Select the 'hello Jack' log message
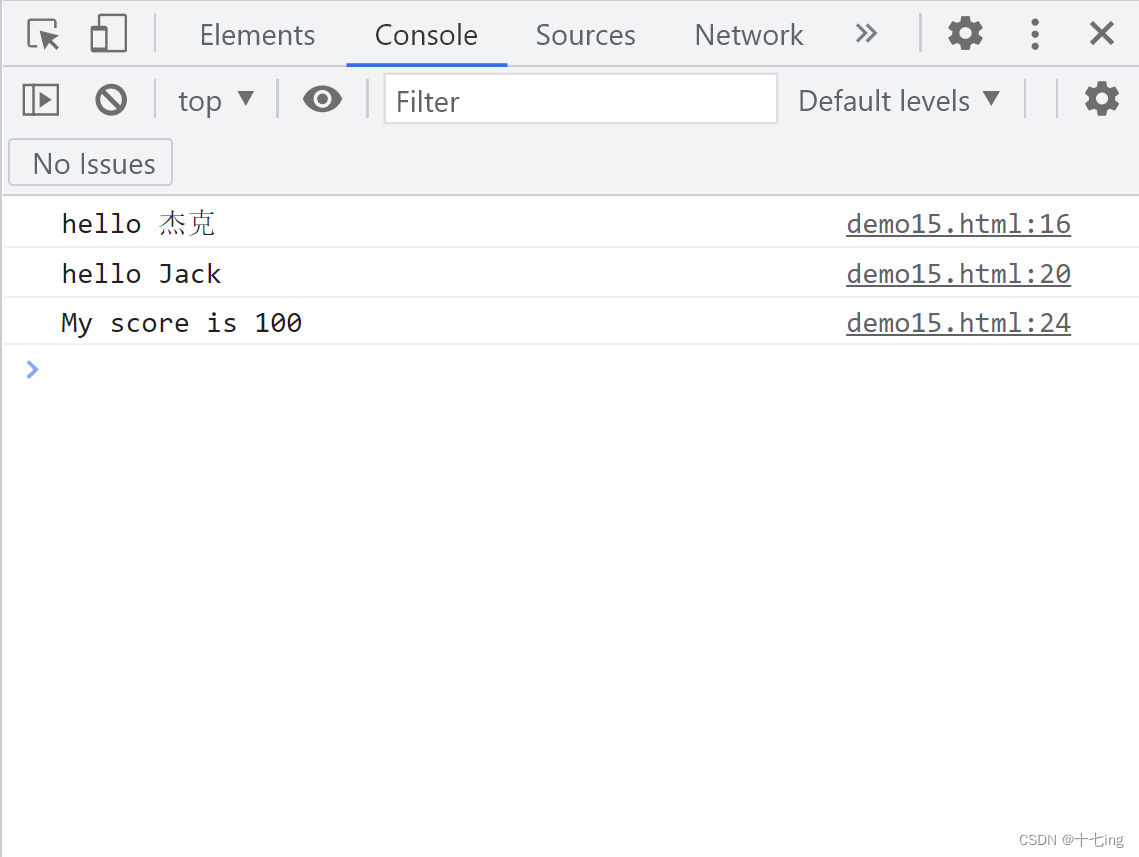Screen dimensions: 1139x857 pos(141,274)
